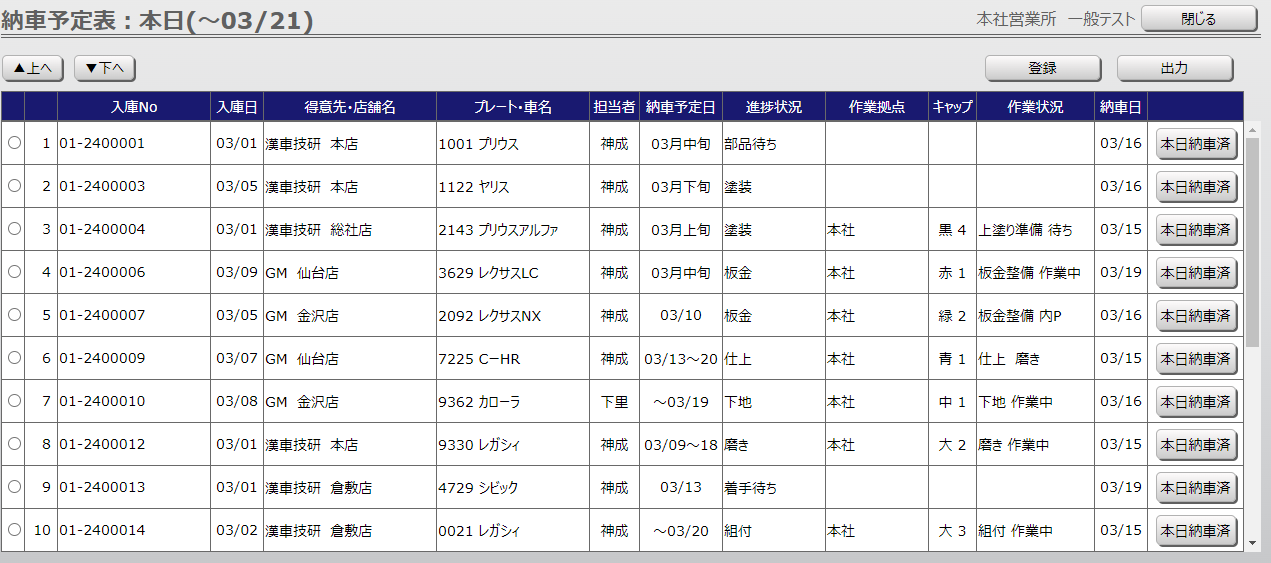Close the schedule with 閉じる button
Image resolution: width=1271 pixels, height=563 pixels.
(1199, 18)
